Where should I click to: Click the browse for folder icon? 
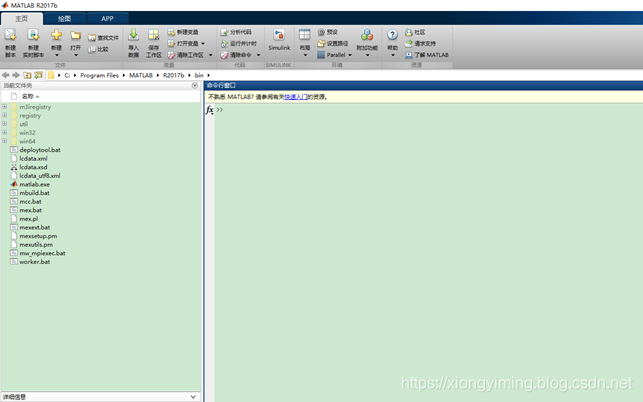coord(38,75)
